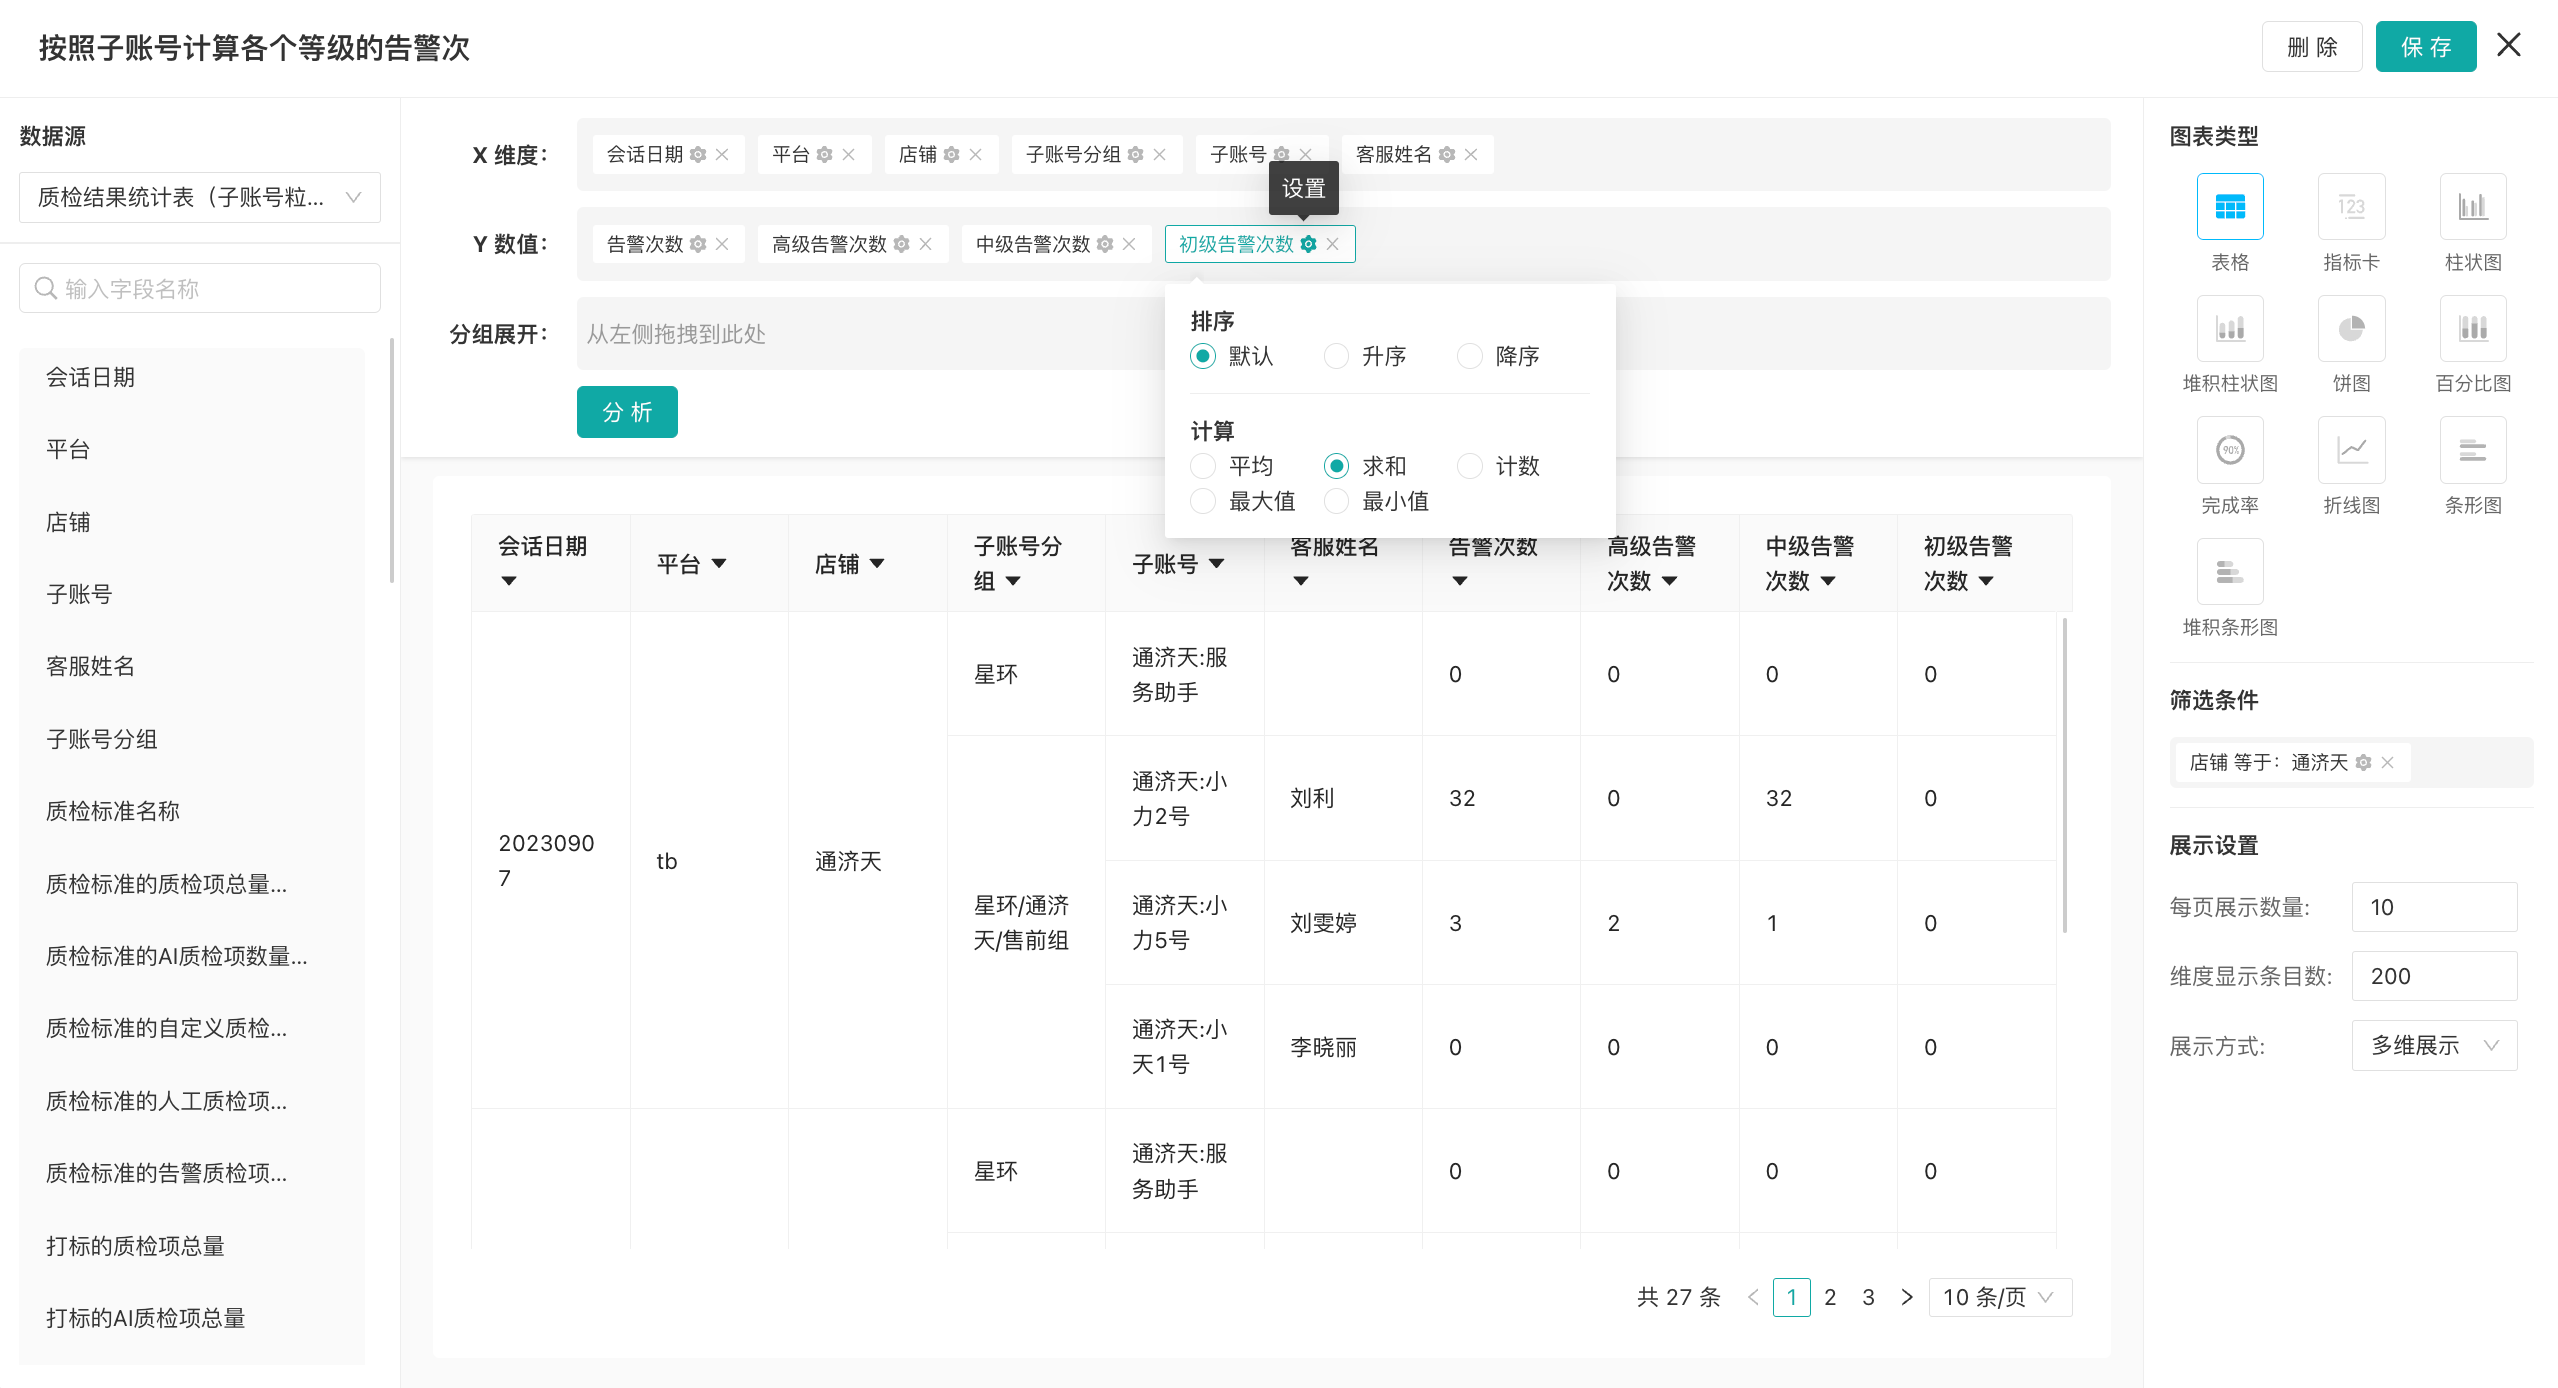Remove the 平台 dimension tag

click(848, 155)
